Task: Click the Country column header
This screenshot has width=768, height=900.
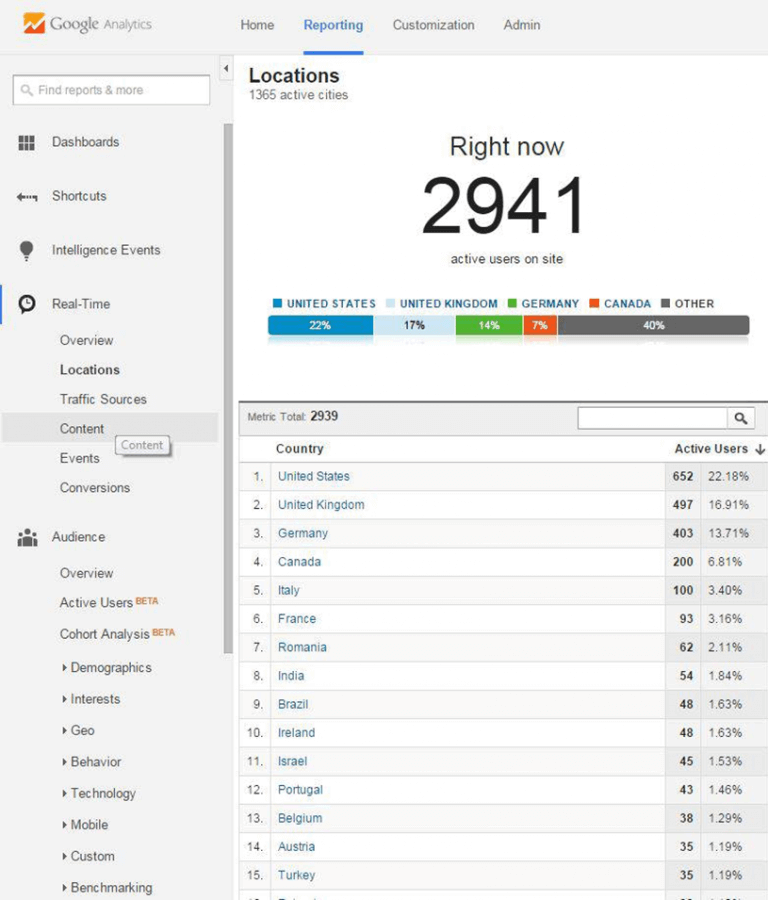Action: [300, 449]
